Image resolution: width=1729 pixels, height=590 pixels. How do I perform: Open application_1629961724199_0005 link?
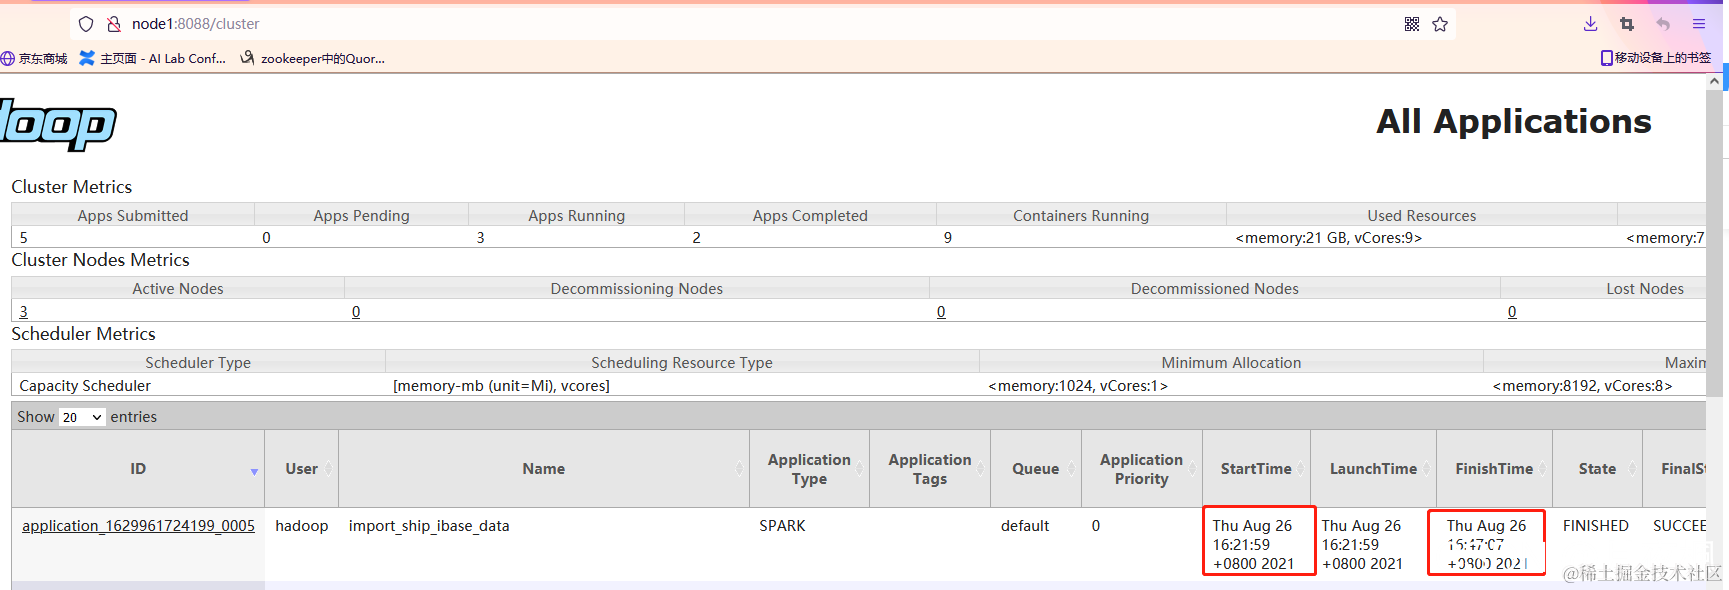[138, 526]
